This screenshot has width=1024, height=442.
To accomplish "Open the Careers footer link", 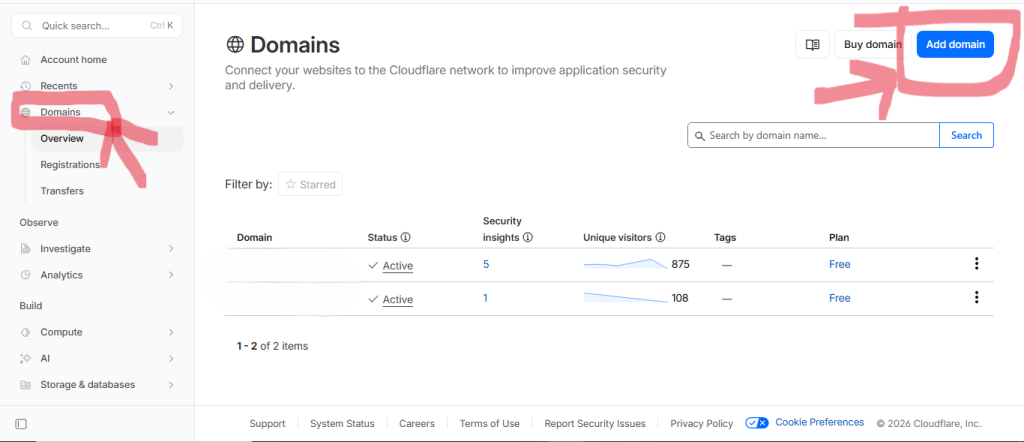I will (417, 424).
